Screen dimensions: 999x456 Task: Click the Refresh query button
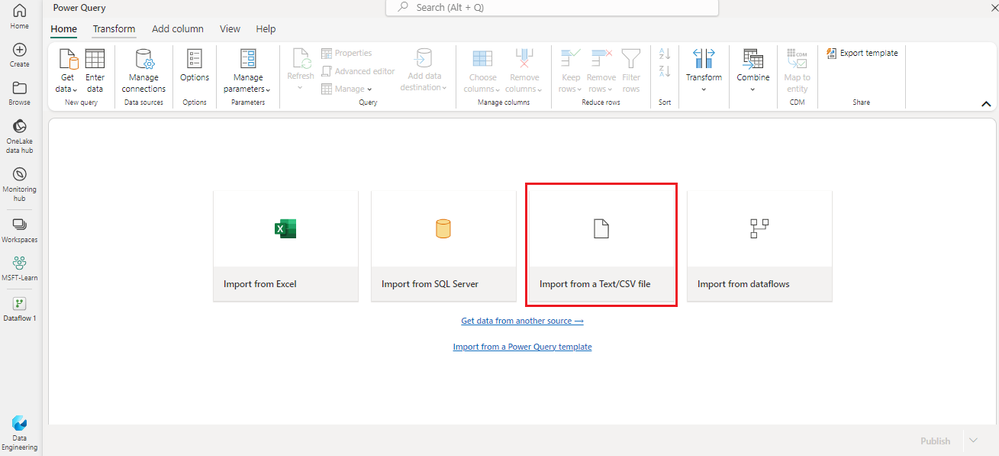(x=300, y=71)
